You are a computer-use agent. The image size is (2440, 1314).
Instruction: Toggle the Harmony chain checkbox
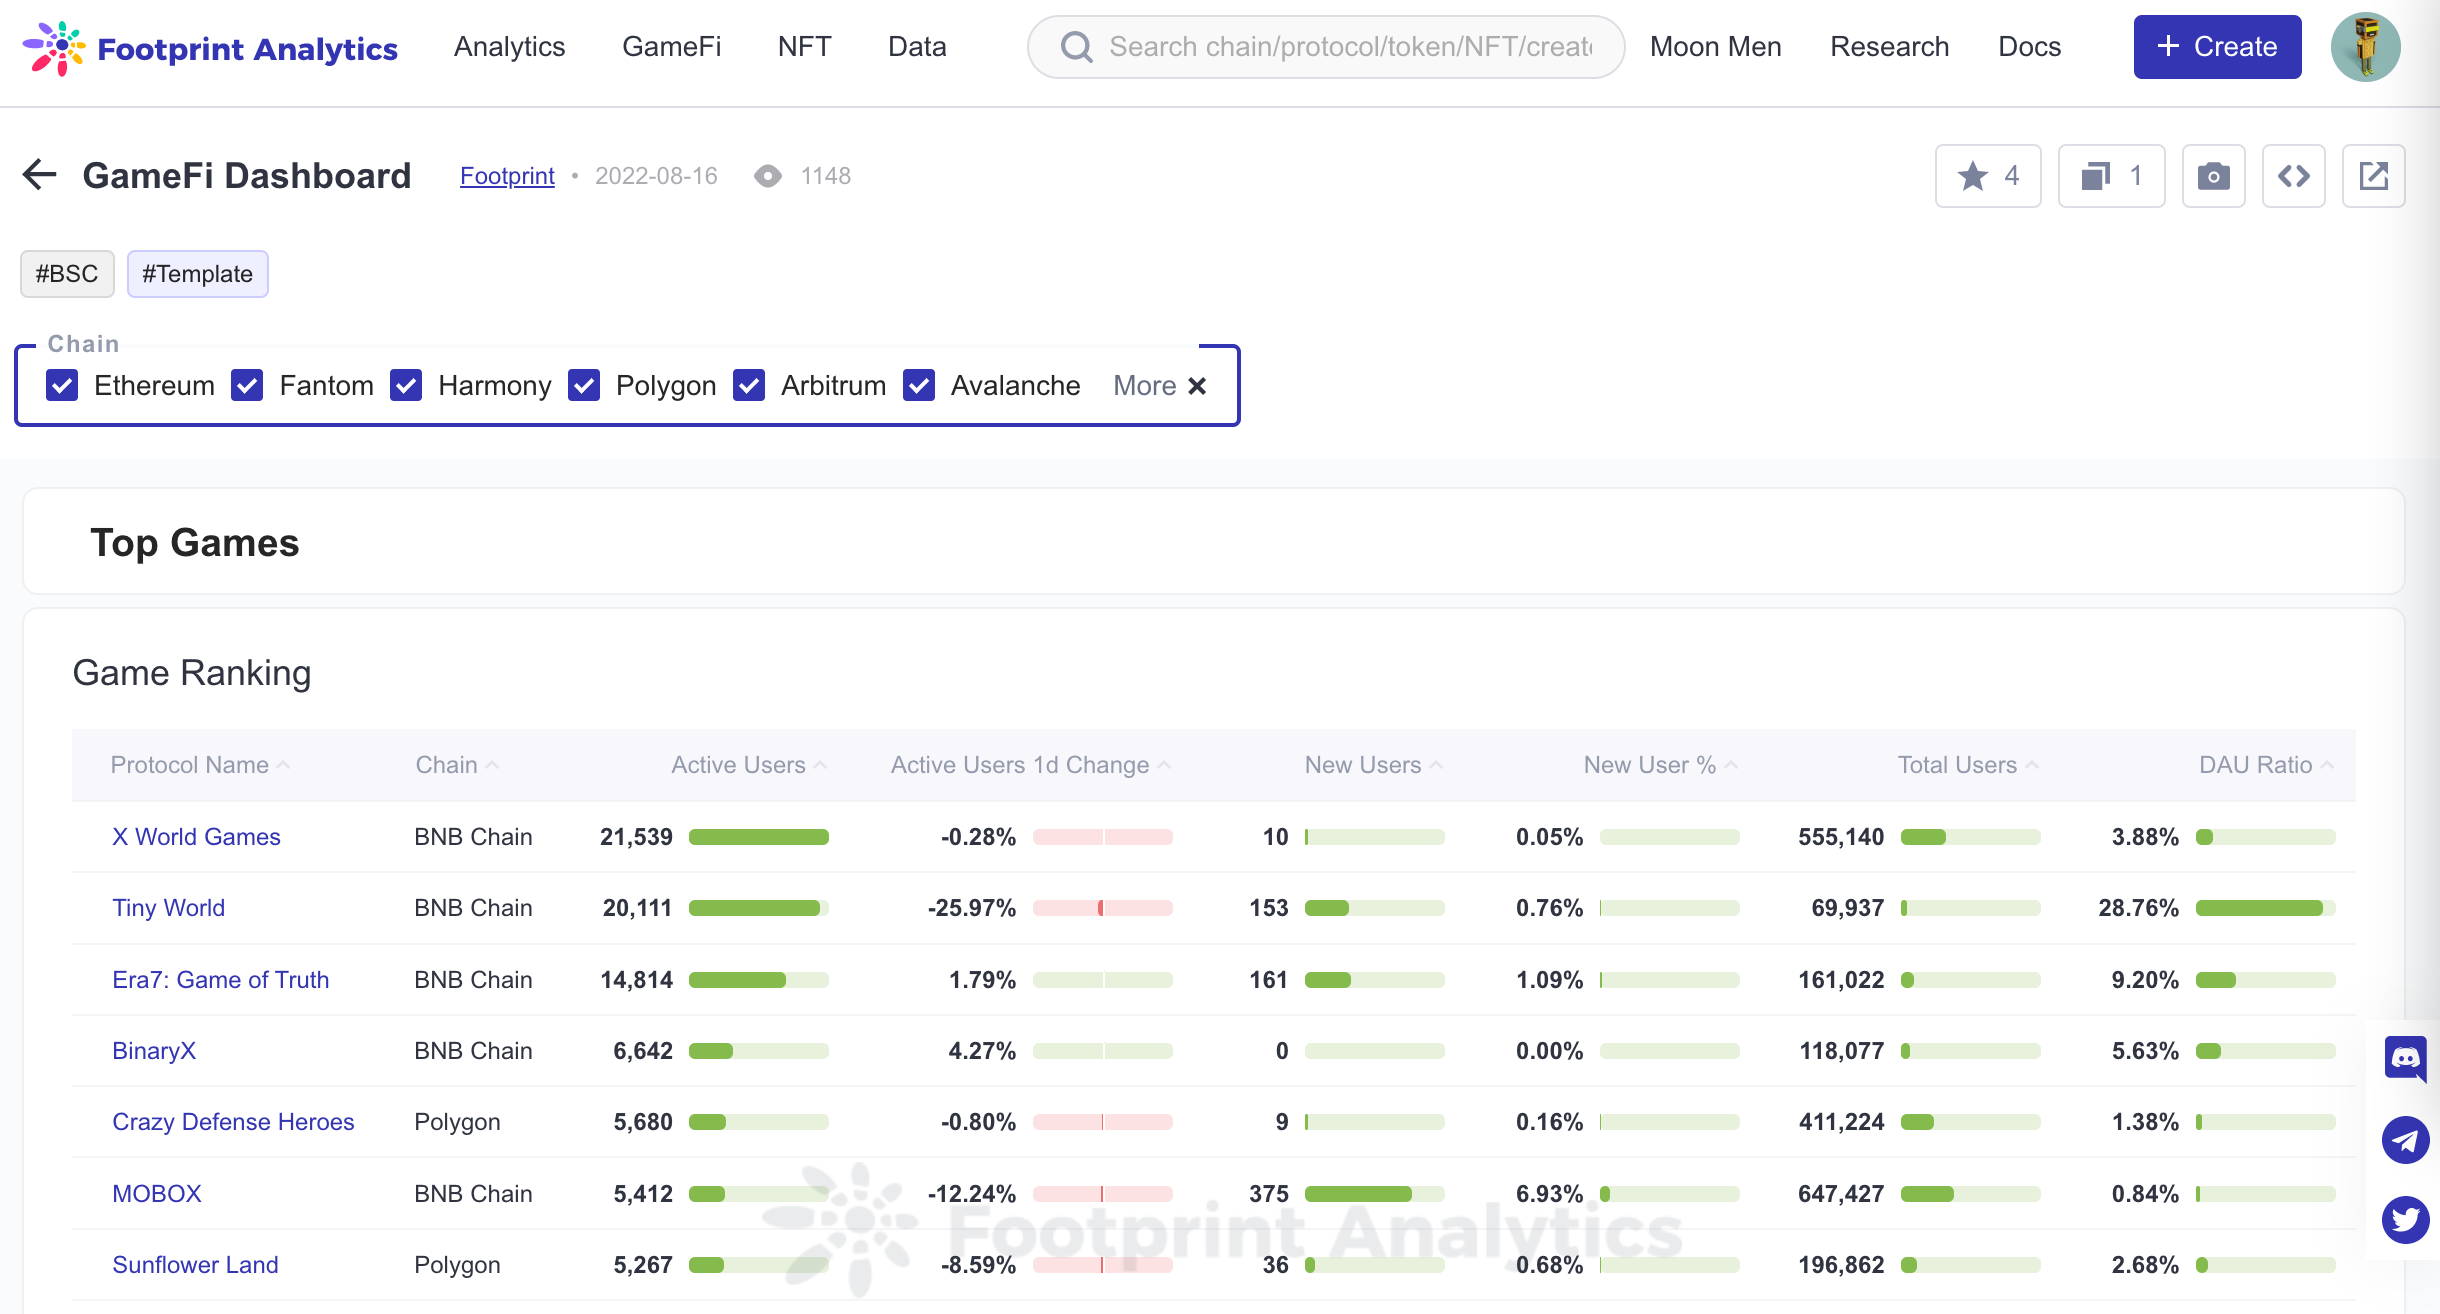pyautogui.click(x=406, y=386)
